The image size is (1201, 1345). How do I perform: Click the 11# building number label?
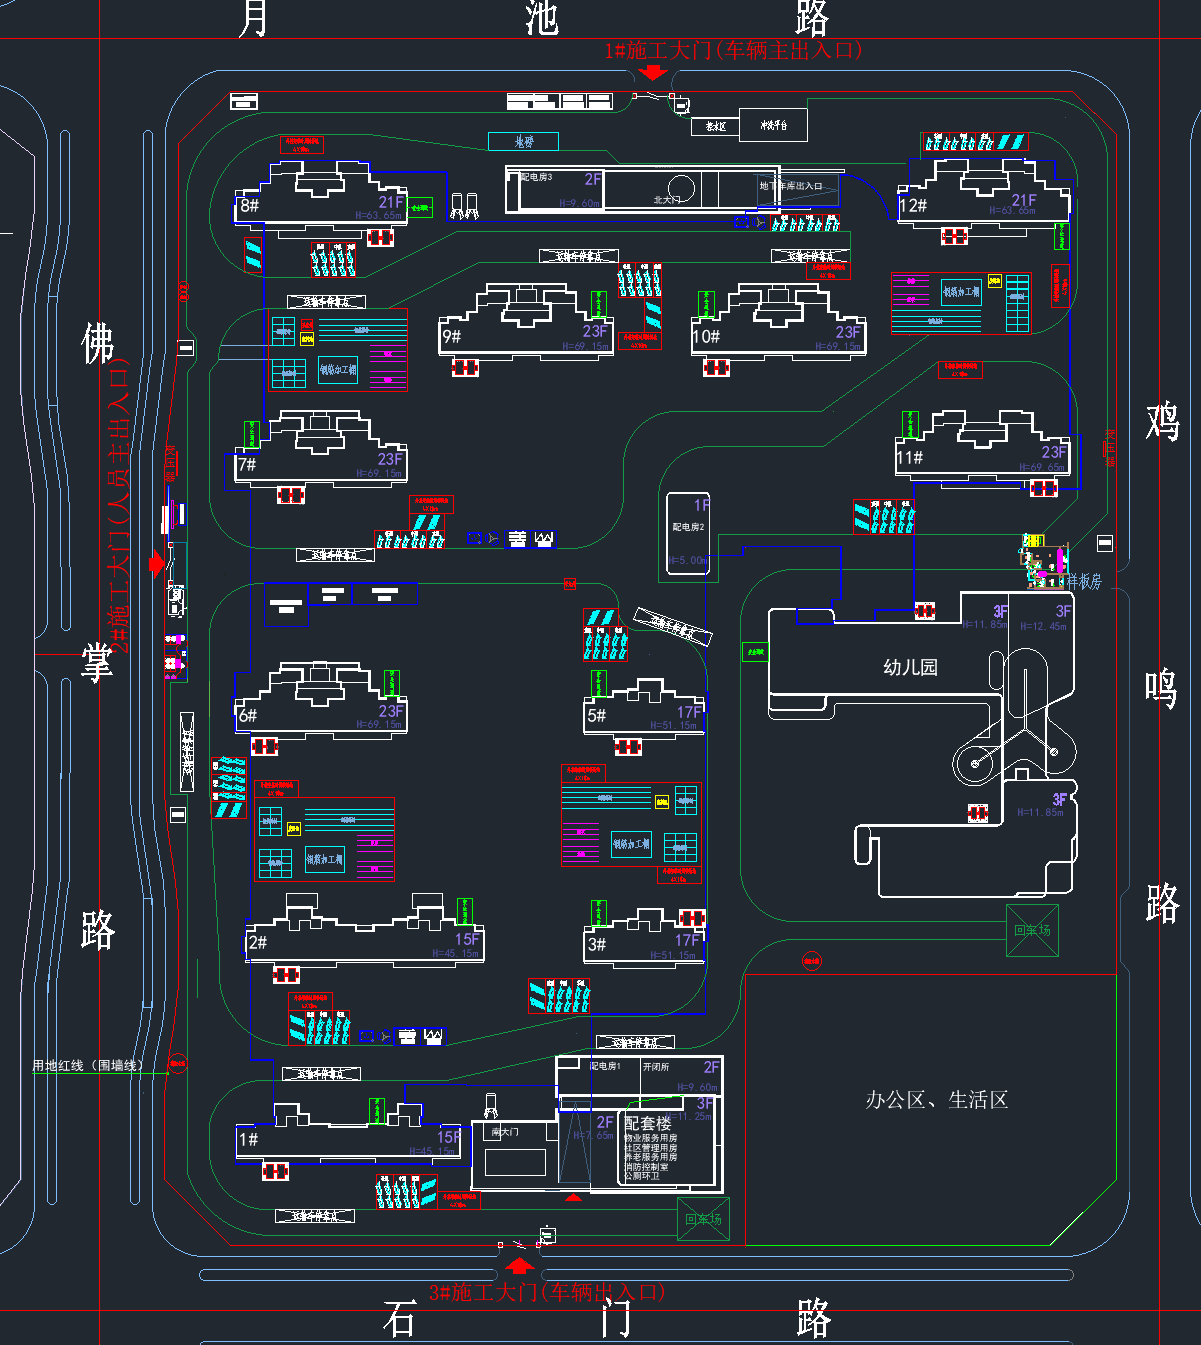click(x=909, y=458)
